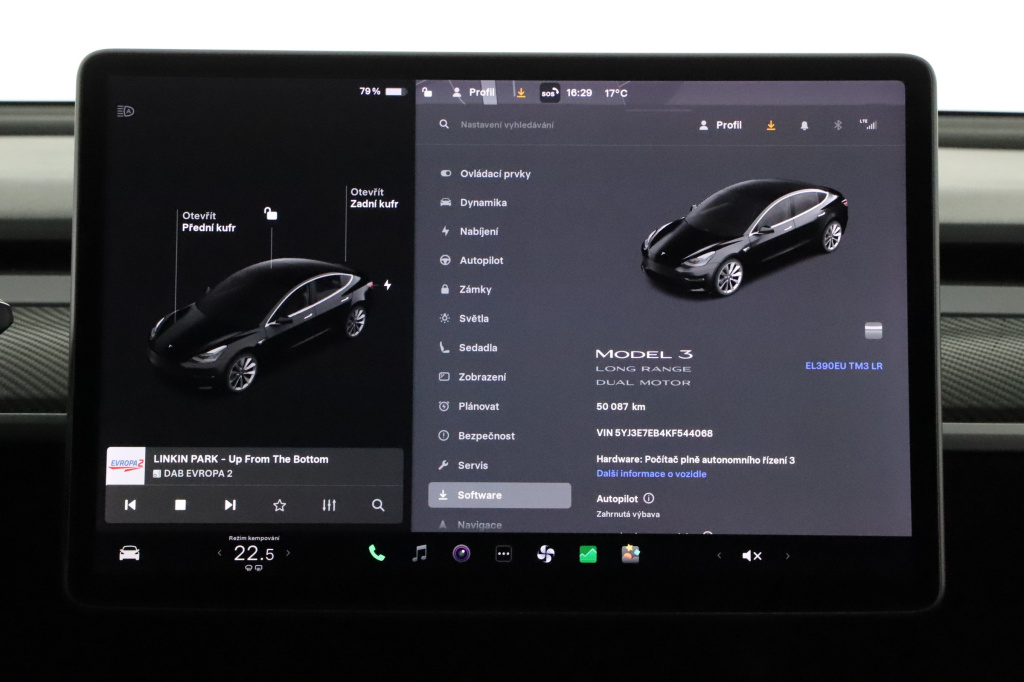The image size is (1024, 682).
Task: Tap the LTE signal strength icon
Action: pyautogui.click(x=869, y=124)
